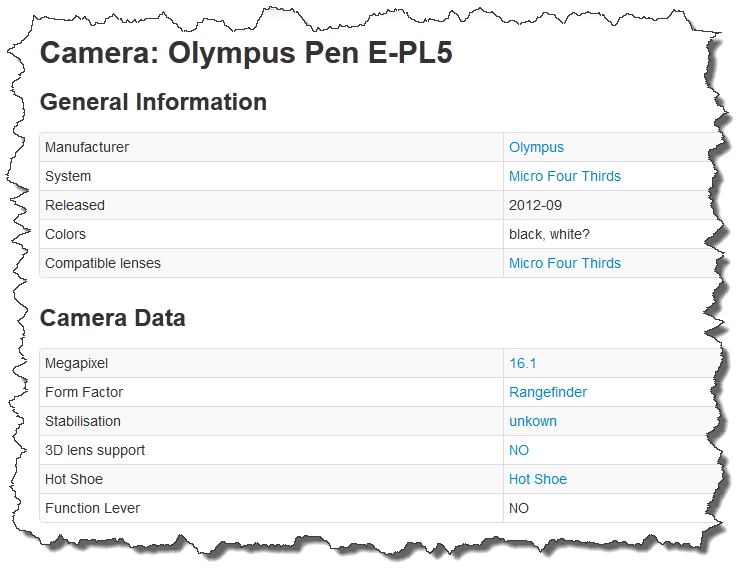Click the Function Lever NO value

pyautogui.click(x=519, y=508)
